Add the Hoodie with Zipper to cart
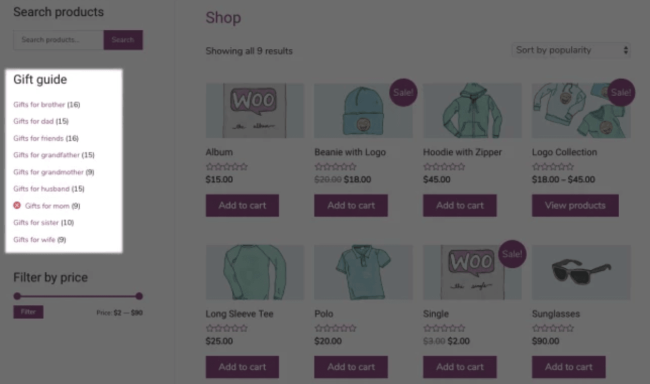 coord(460,205)
